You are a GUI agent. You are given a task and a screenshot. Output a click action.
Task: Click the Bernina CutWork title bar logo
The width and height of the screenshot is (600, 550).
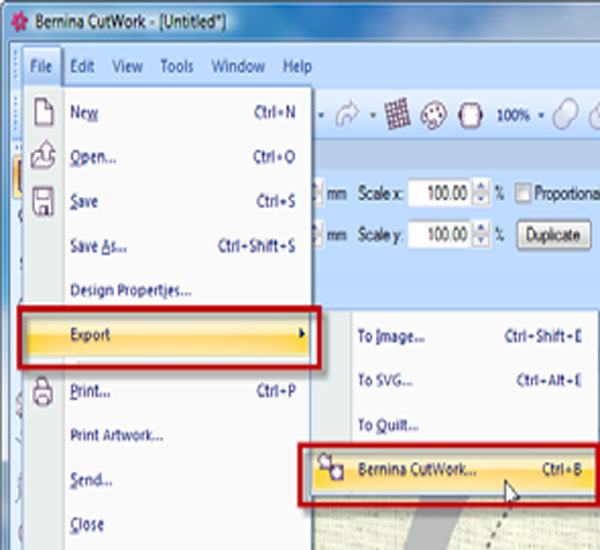coord(19,21)
